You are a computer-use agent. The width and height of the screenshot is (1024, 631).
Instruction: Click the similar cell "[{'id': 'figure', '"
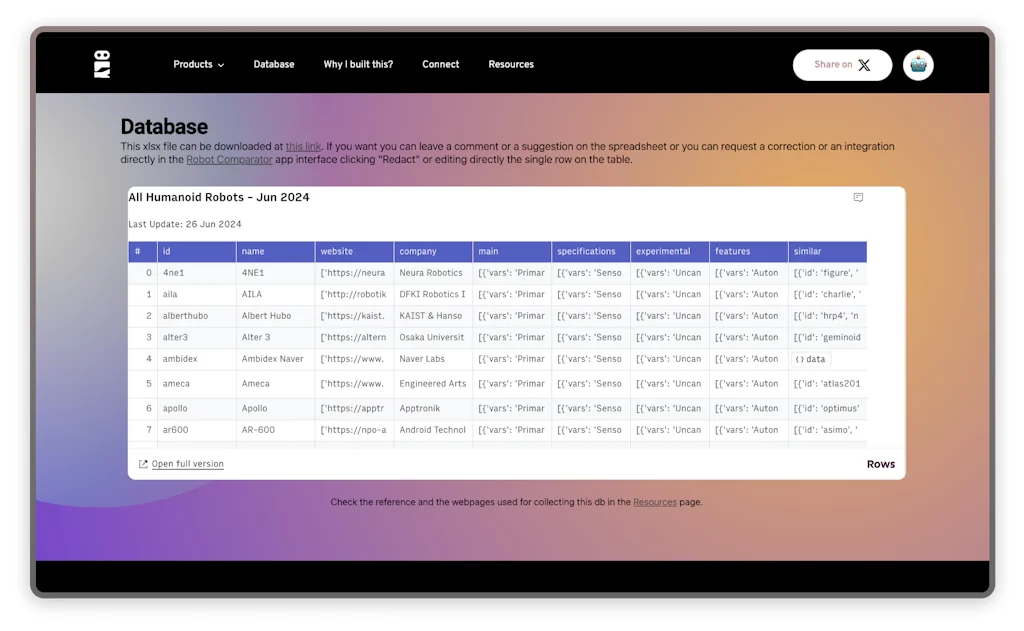pos(827,273)
